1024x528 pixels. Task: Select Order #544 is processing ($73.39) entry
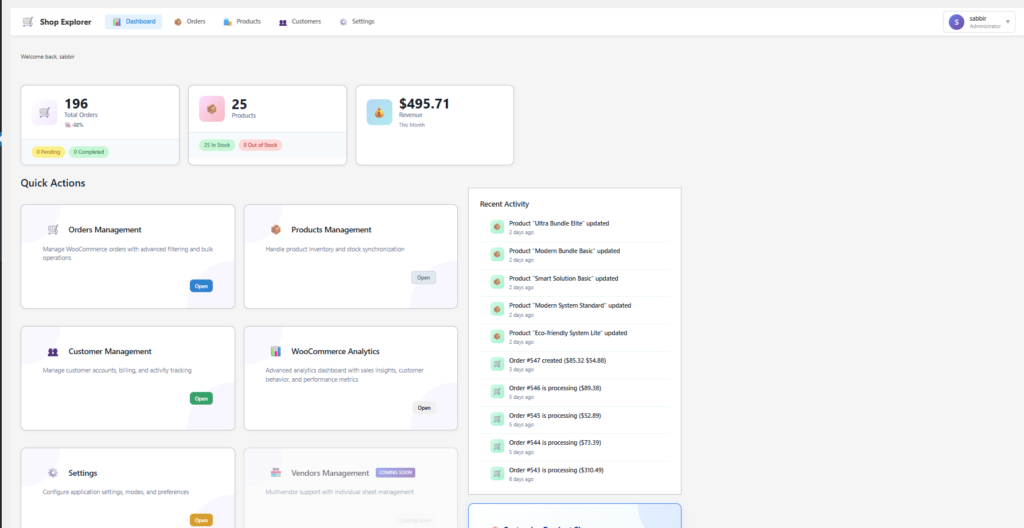[575, 447]
